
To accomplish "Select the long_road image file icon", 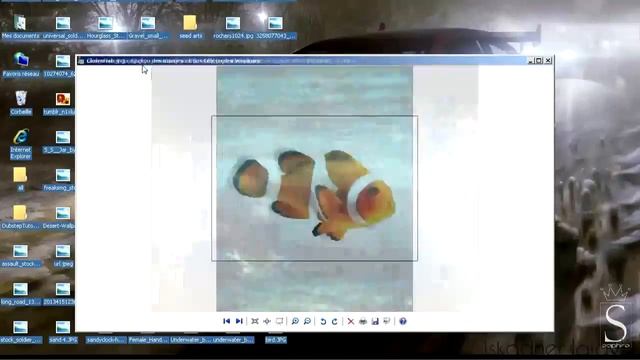I will (x=20, y=293).
